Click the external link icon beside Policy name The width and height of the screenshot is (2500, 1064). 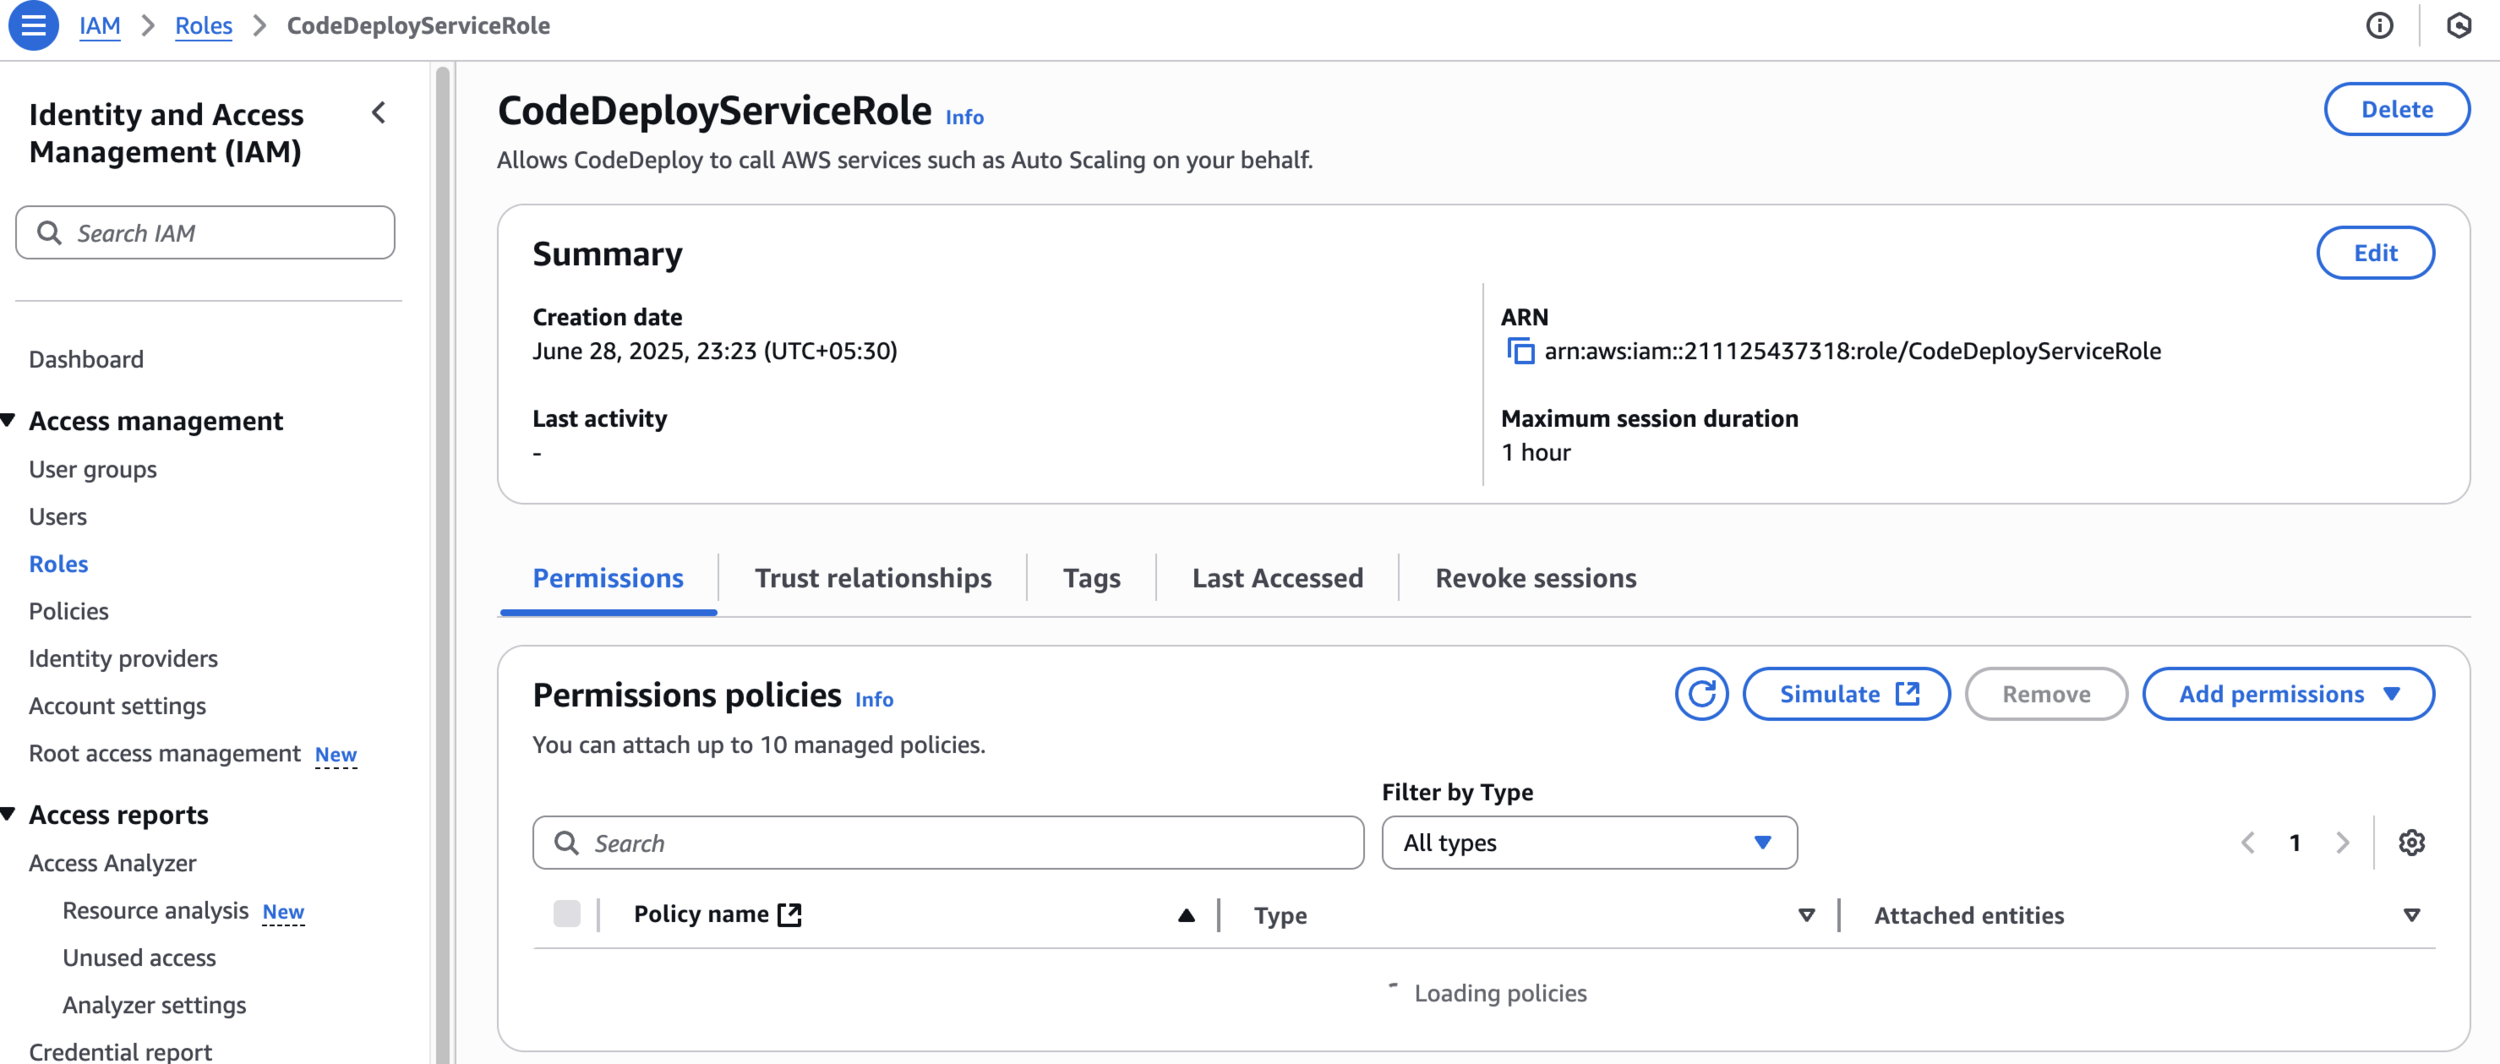[790, 914]
